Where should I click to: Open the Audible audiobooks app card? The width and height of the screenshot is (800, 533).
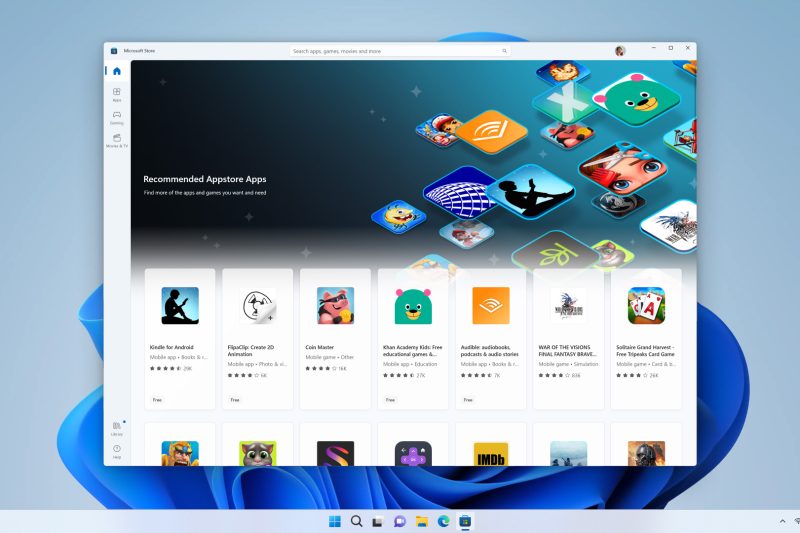pos(491,339)
